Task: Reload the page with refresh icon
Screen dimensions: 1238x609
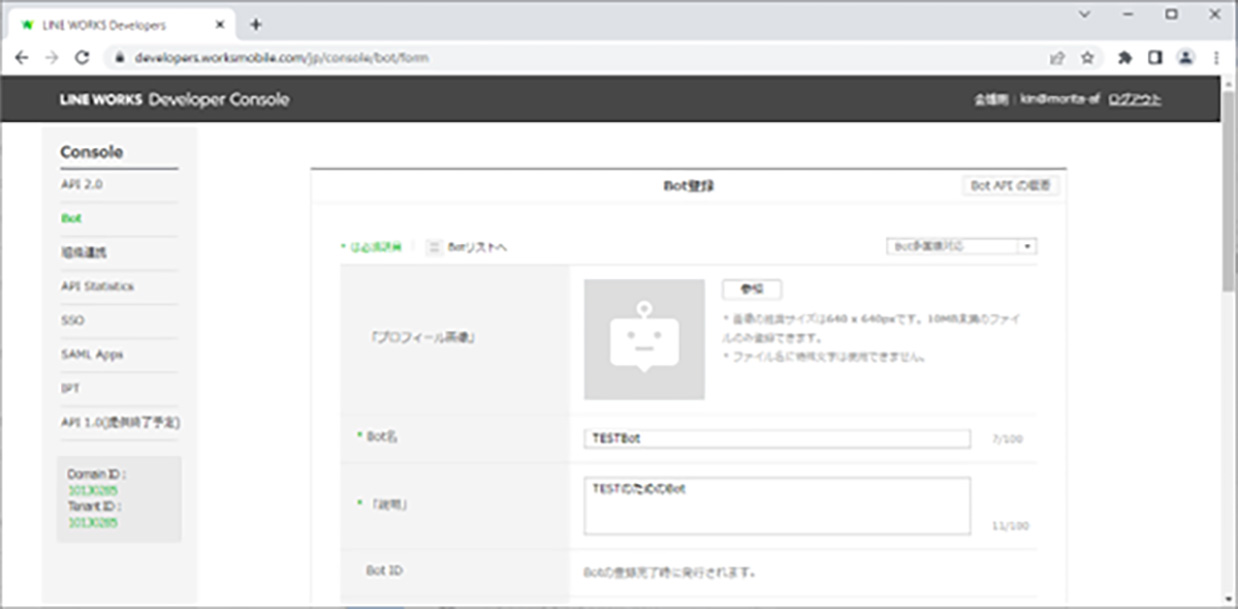Action: (82, 58)
